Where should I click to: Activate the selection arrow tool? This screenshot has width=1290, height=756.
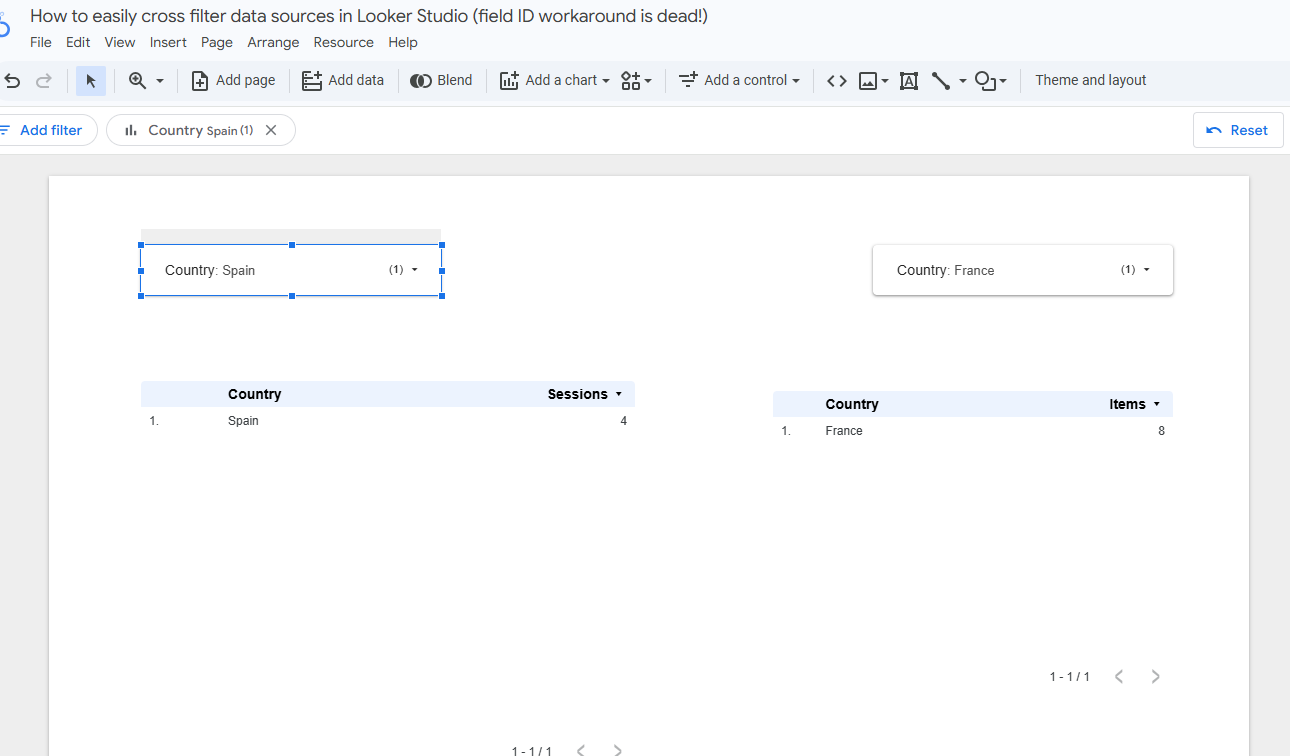pos(91,80)
